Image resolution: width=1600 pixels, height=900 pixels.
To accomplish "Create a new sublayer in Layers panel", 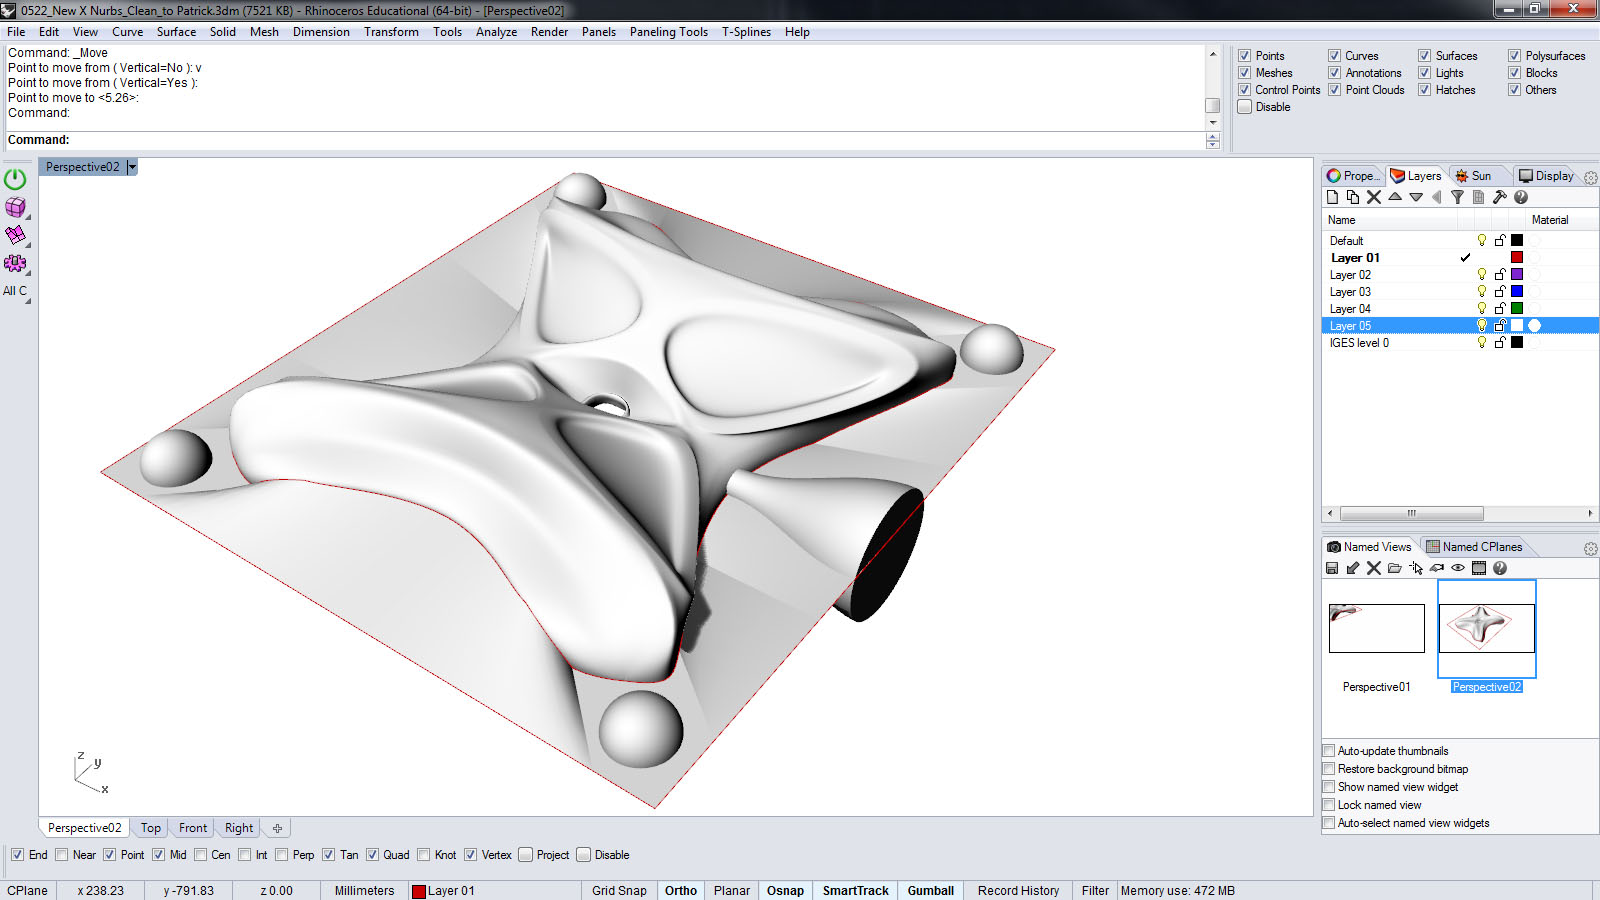I will (x=1353, y=197).
